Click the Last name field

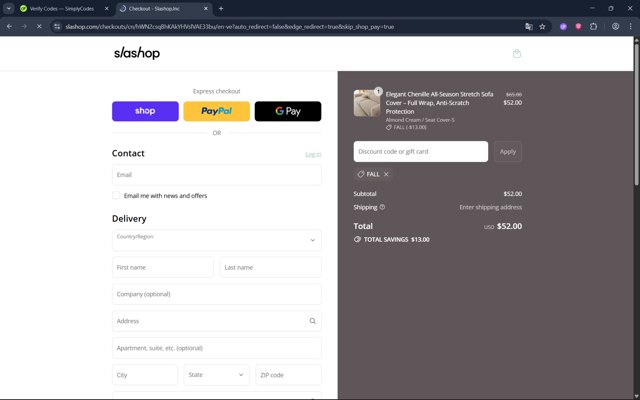271,267
